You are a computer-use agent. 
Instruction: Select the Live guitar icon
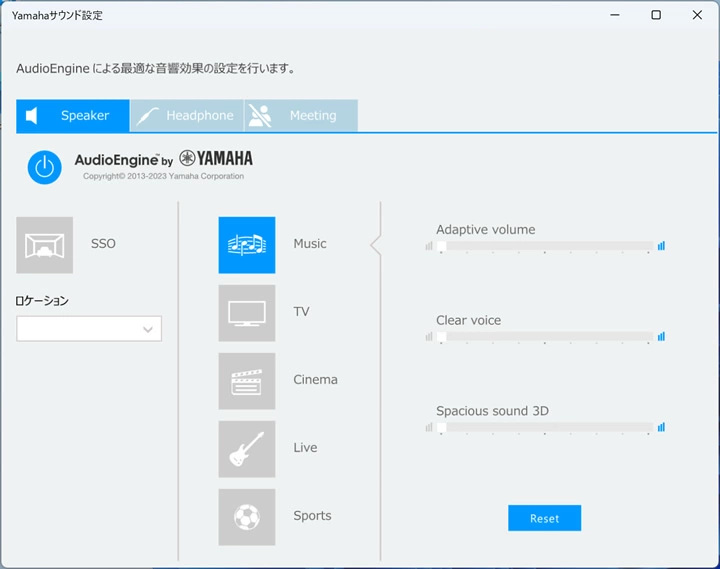click(x=247, y=449)
